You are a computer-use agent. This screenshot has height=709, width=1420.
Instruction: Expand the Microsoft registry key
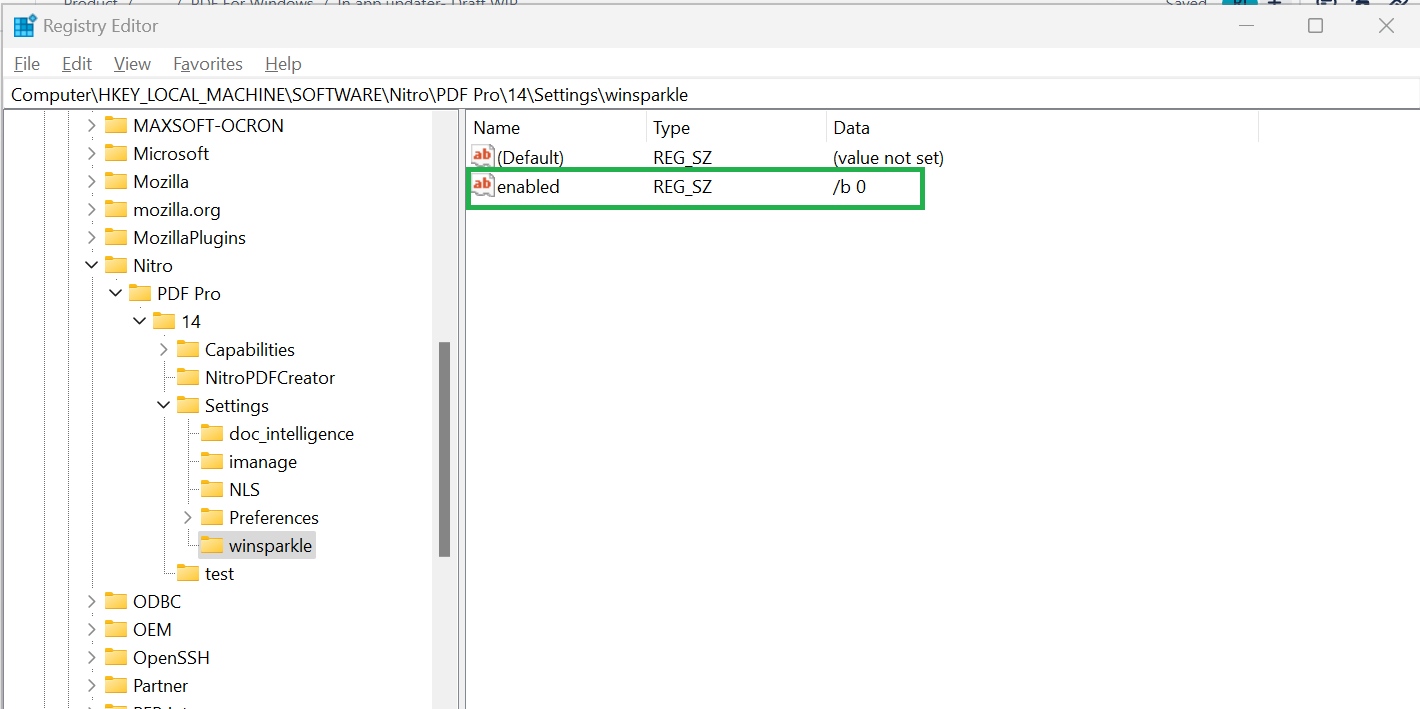click(92, 154)
